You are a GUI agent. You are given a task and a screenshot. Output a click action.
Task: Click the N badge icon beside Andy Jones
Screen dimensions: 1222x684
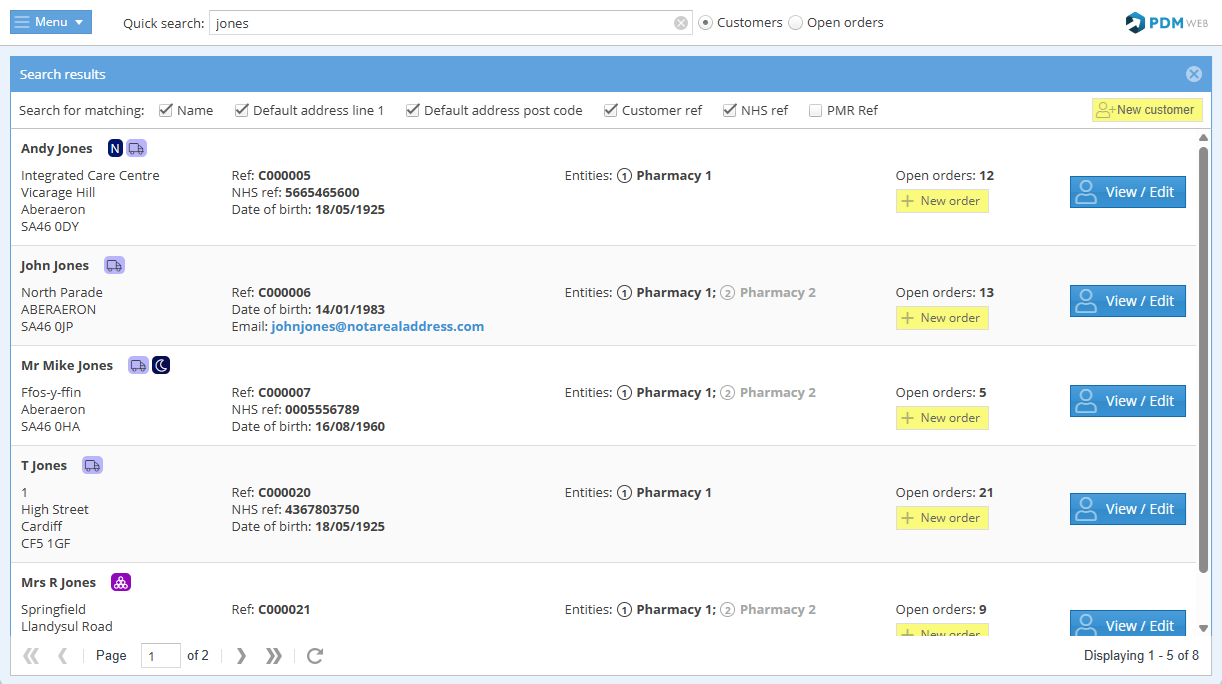coord(115,149)
